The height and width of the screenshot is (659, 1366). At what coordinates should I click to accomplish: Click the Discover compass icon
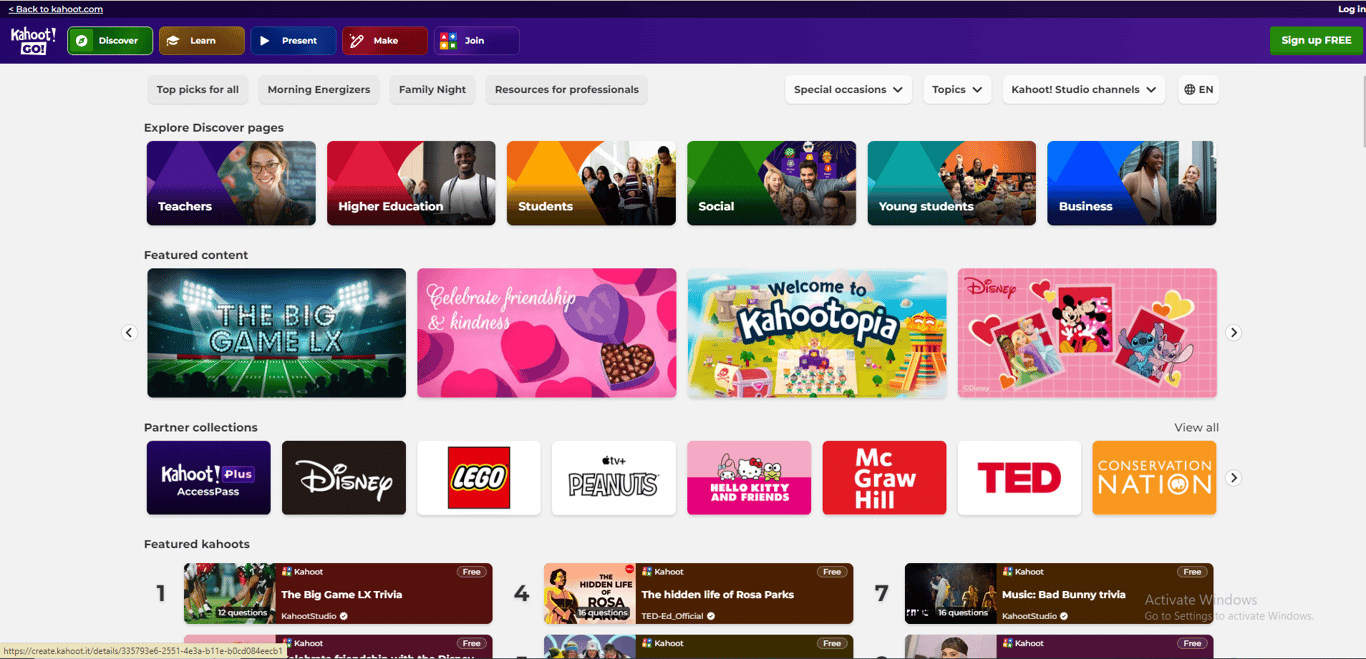(x=82, y=41)
